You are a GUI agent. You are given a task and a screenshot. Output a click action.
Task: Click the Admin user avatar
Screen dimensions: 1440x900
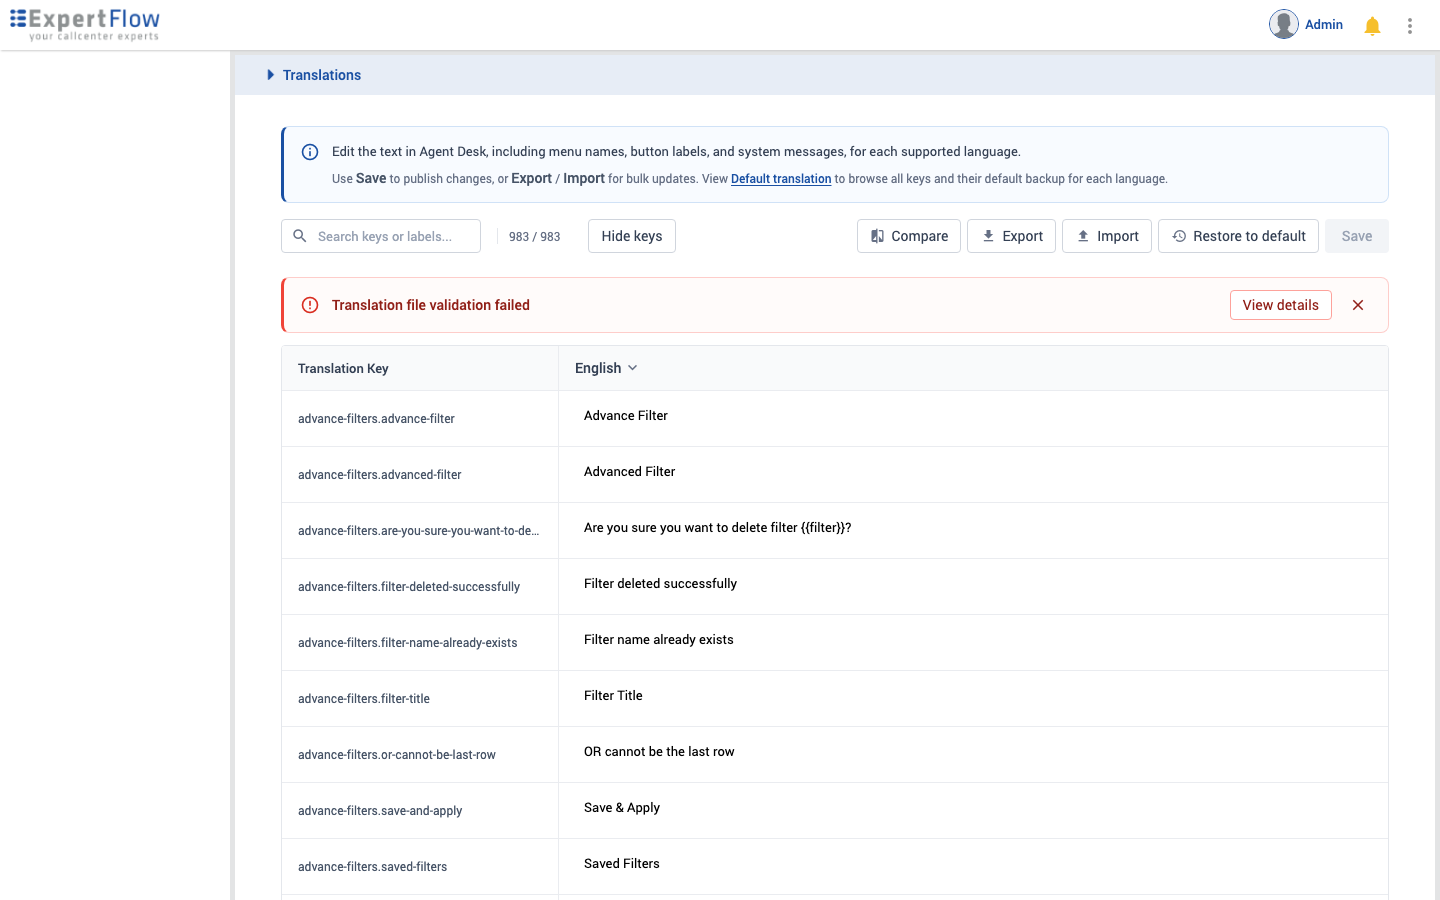1284,24
